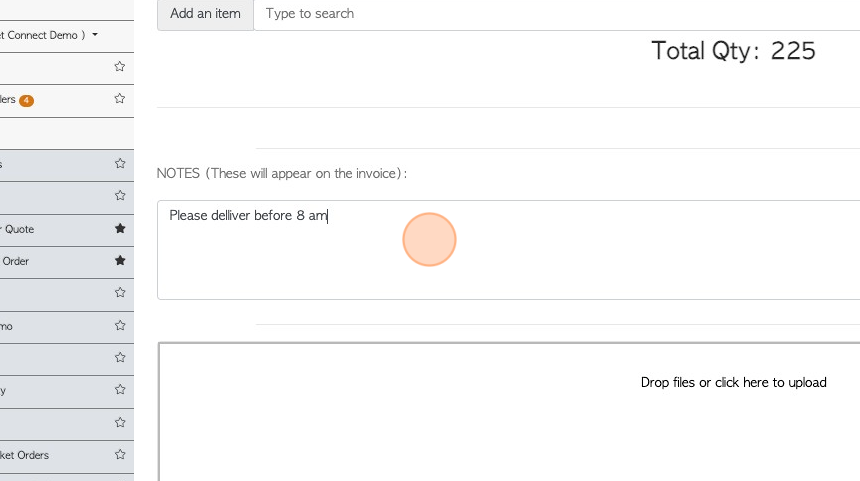
Task: Star the 'ket Orders' sidebar entry
Action: coord(120,454)
